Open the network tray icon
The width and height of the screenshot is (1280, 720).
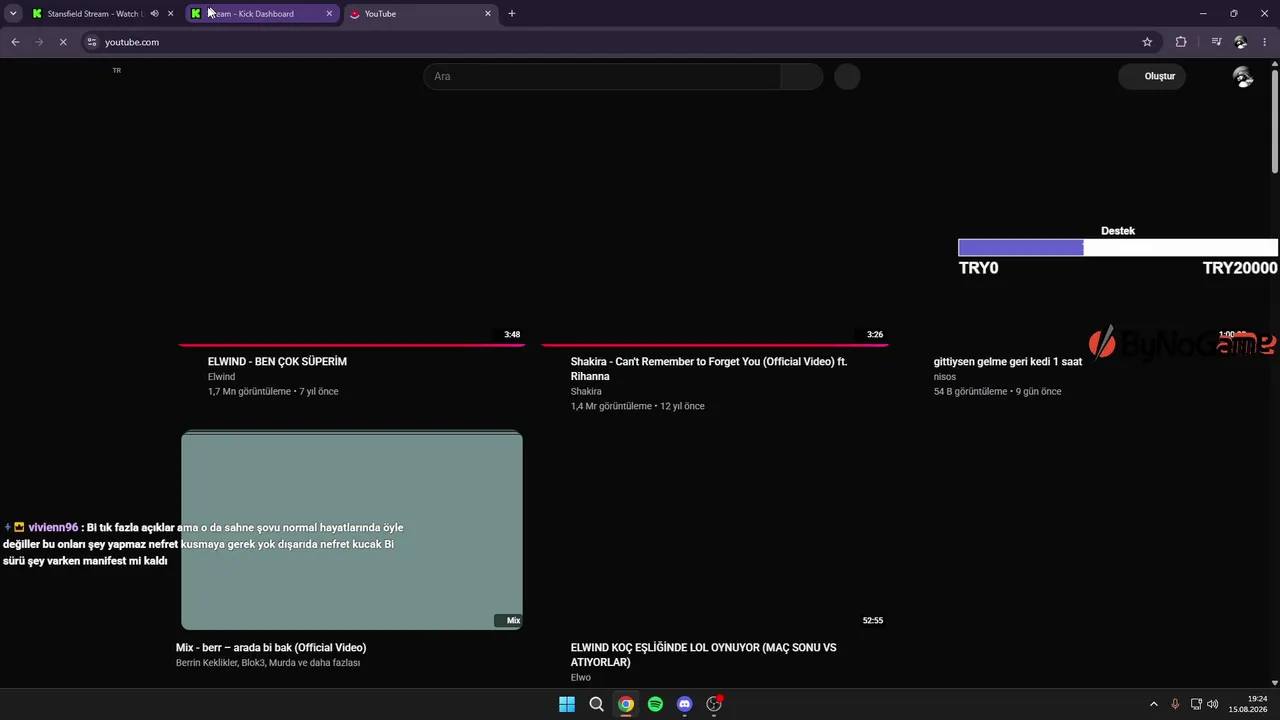click(x=1196, y=704)
